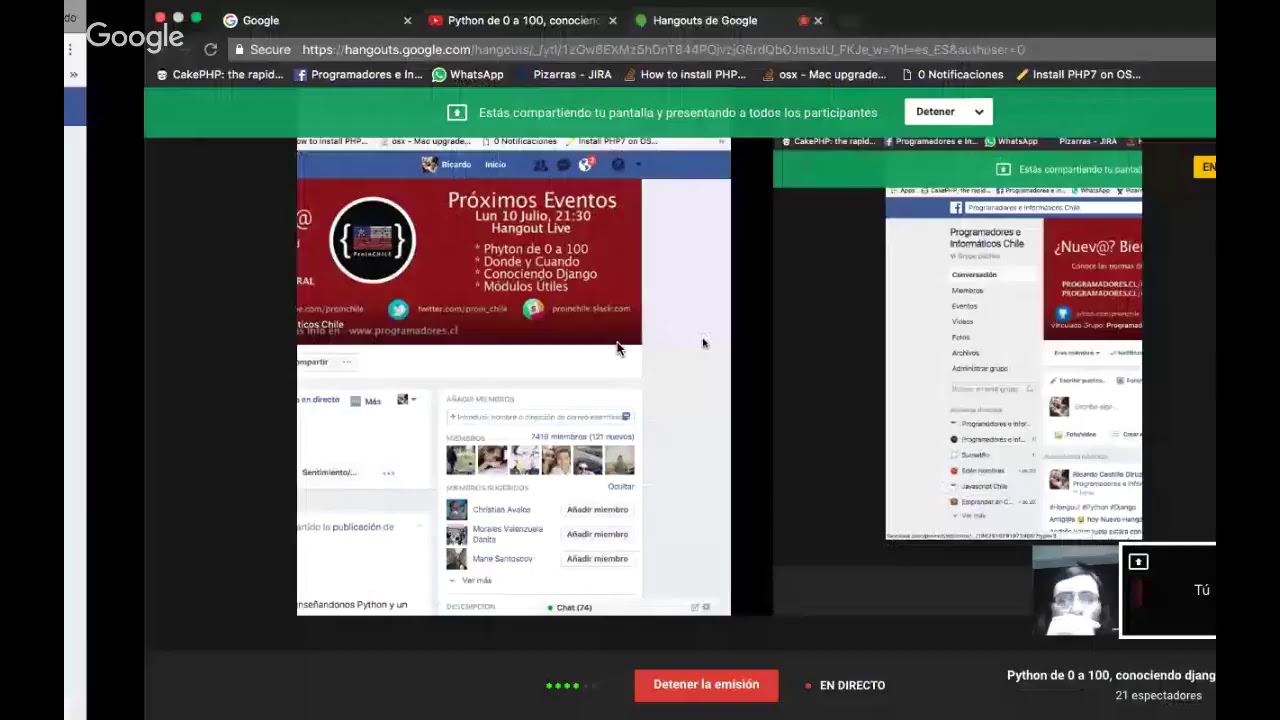
Task: Select Miembros in the group sidebar
Action: point(967,291)
